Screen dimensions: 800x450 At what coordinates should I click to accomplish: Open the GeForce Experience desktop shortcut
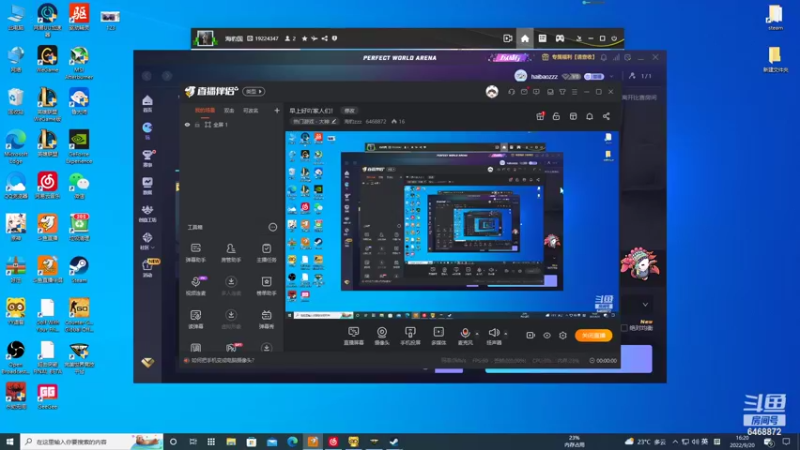[79, 147]
